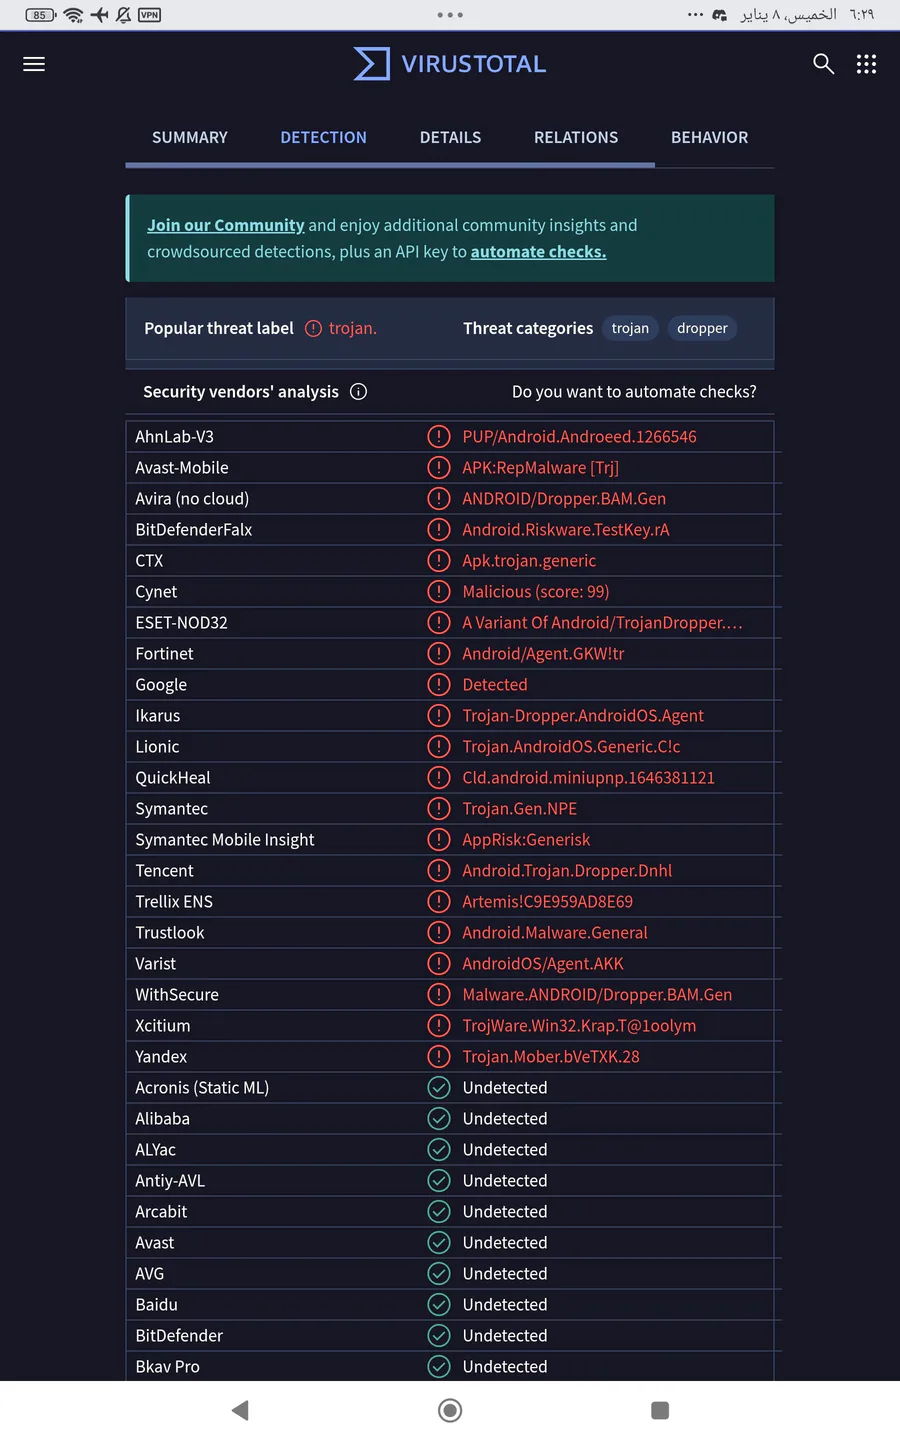This screenshot has height=1440, width=900.
Task: Click the automate checks link
Action: [x=538, y=252]
